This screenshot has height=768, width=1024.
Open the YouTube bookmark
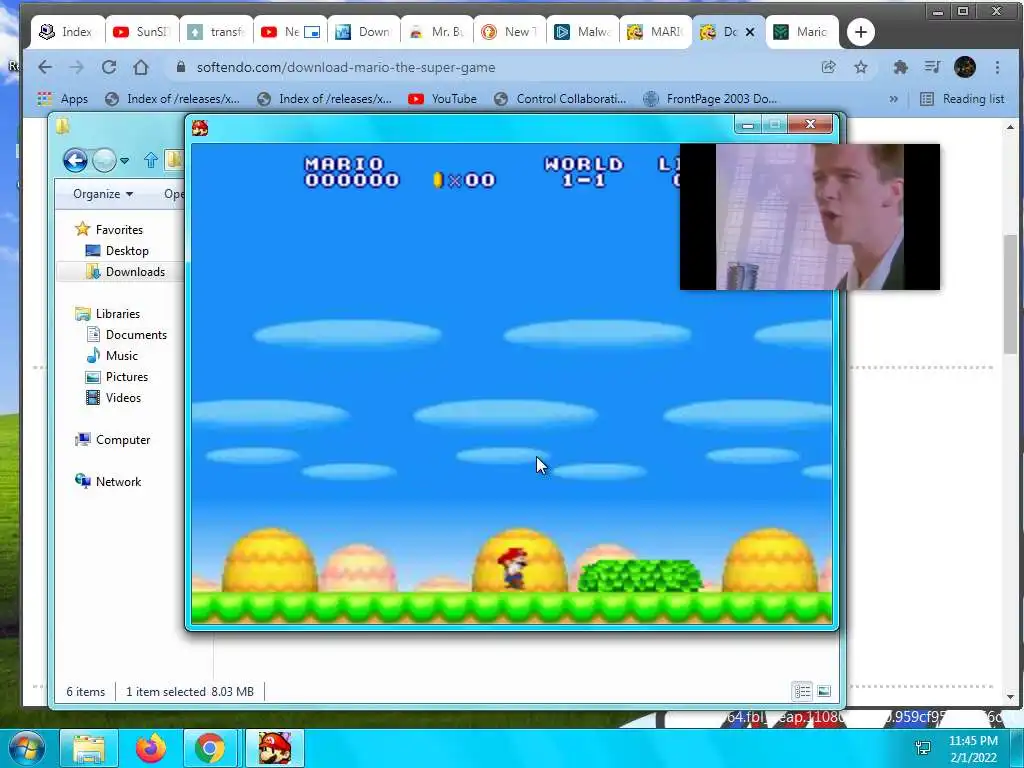[x=442, y=99]
